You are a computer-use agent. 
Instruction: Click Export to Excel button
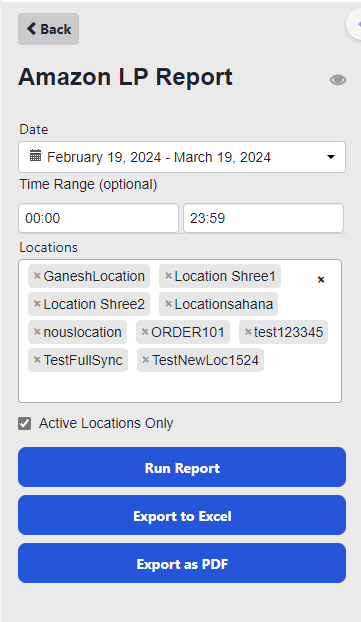point(182,515)
